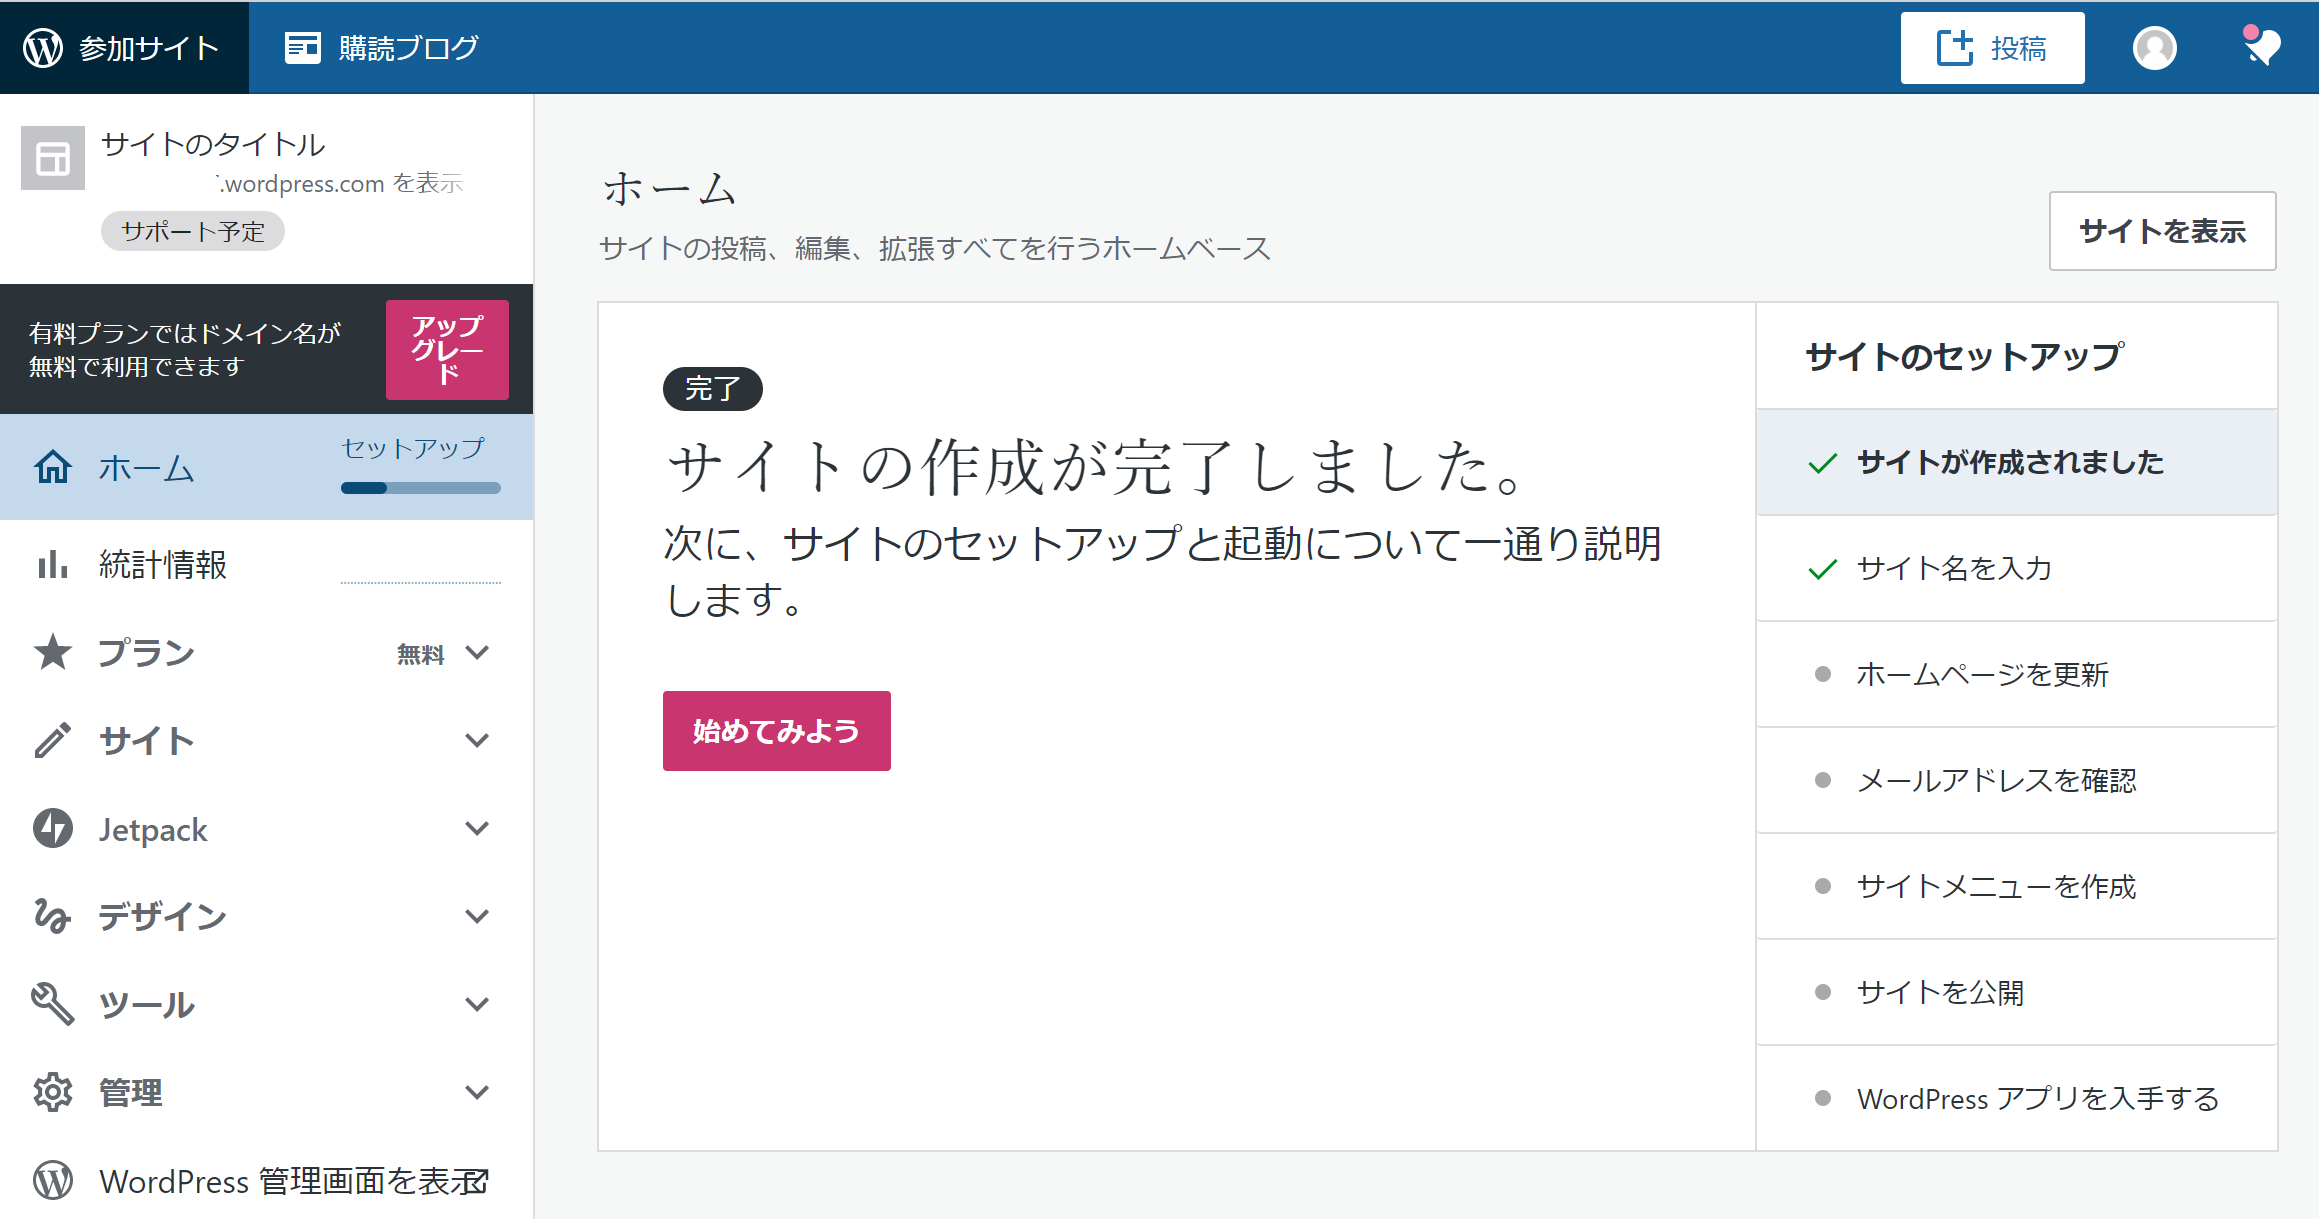Expand the 管理 section chevron
Image resolution: width=2319 pixels, height=1219 pixels.
click(477, 1092)
